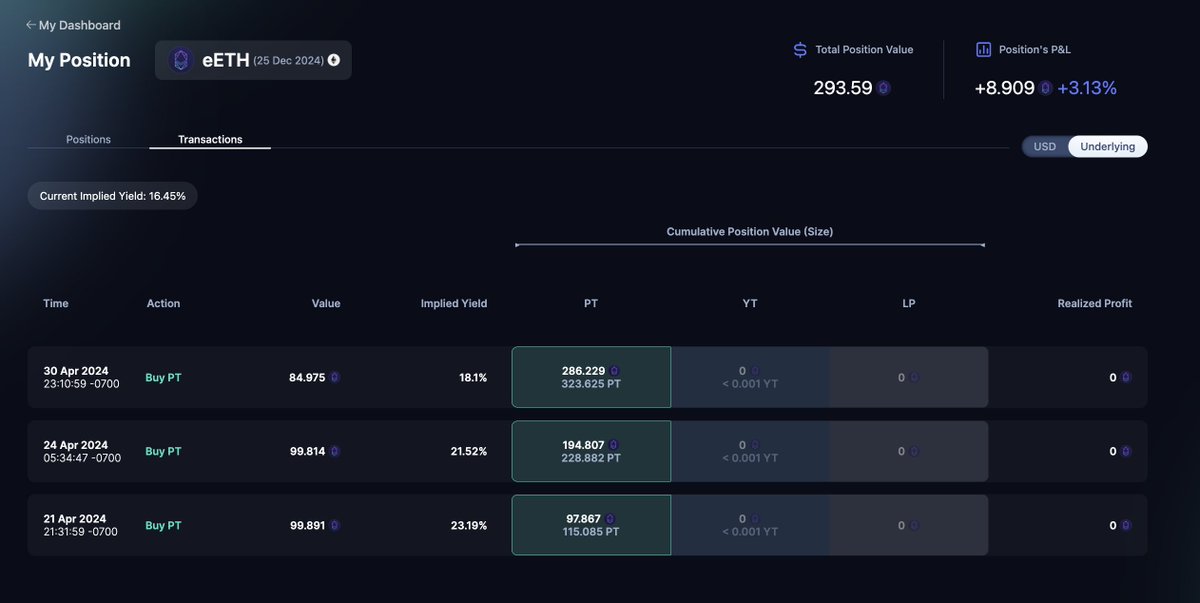
Task: Click the 21.52% implied yield
Action: coord(469,451)
